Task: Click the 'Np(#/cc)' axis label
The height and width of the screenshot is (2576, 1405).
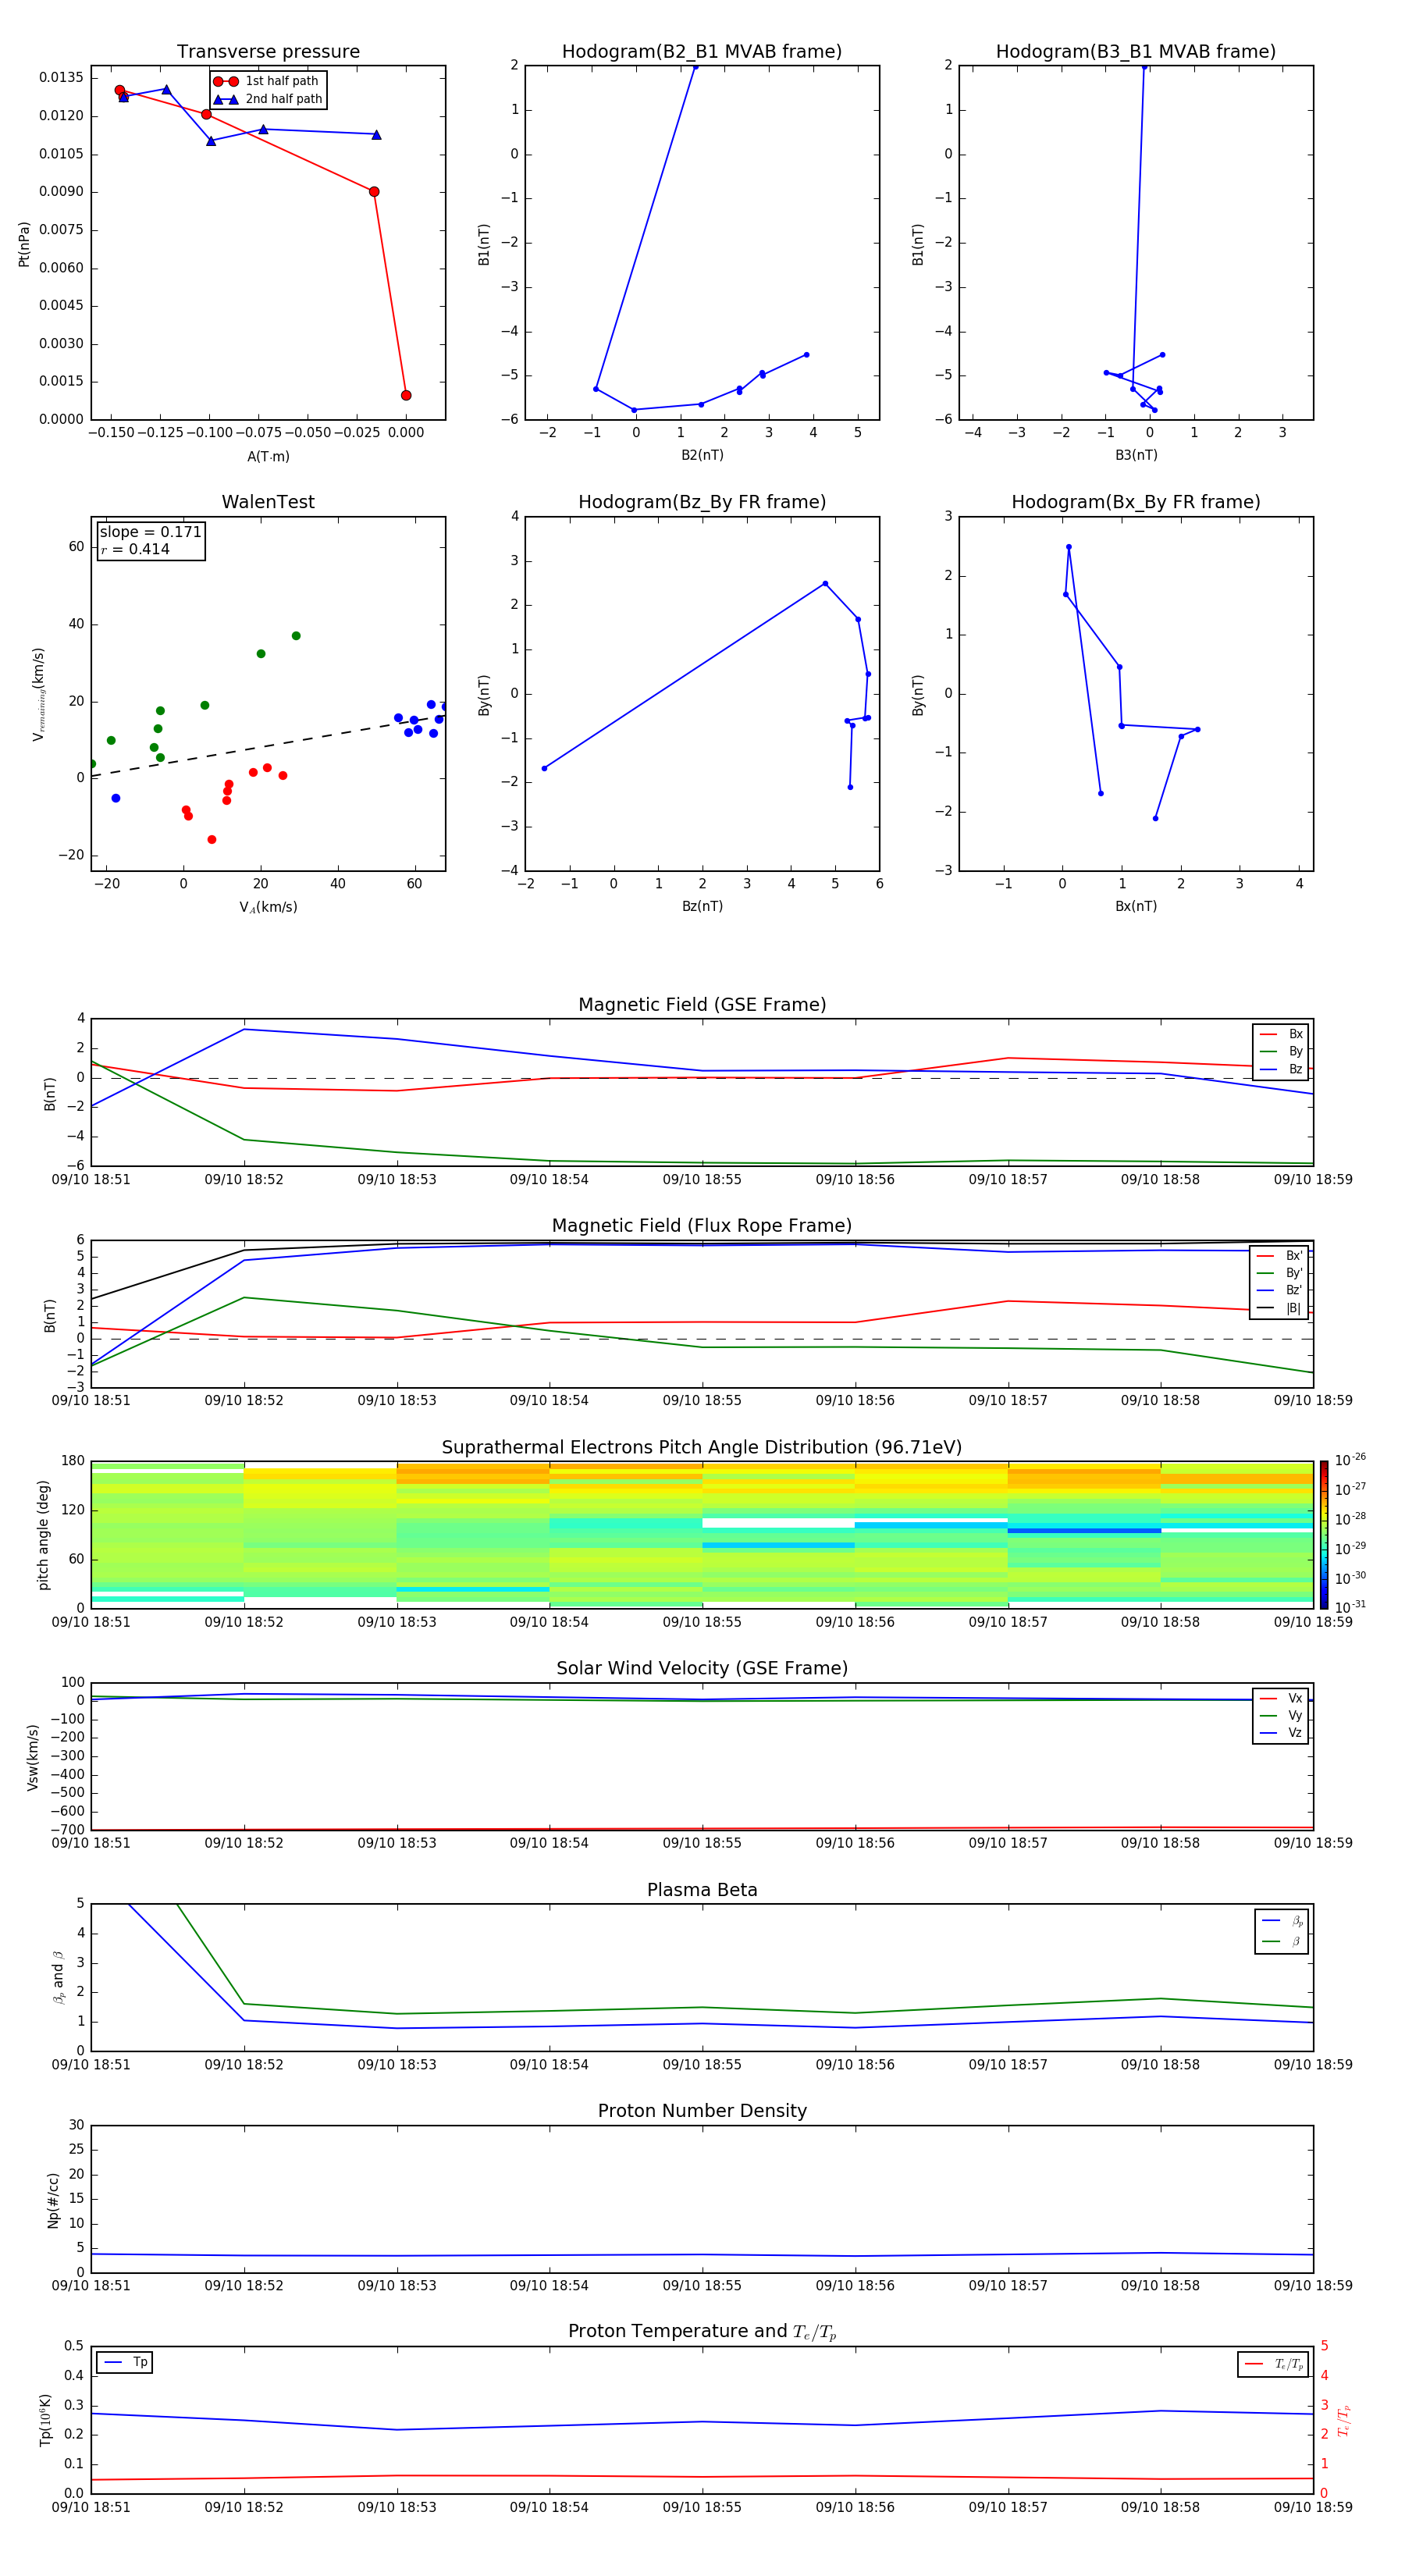Action: 53,2200
